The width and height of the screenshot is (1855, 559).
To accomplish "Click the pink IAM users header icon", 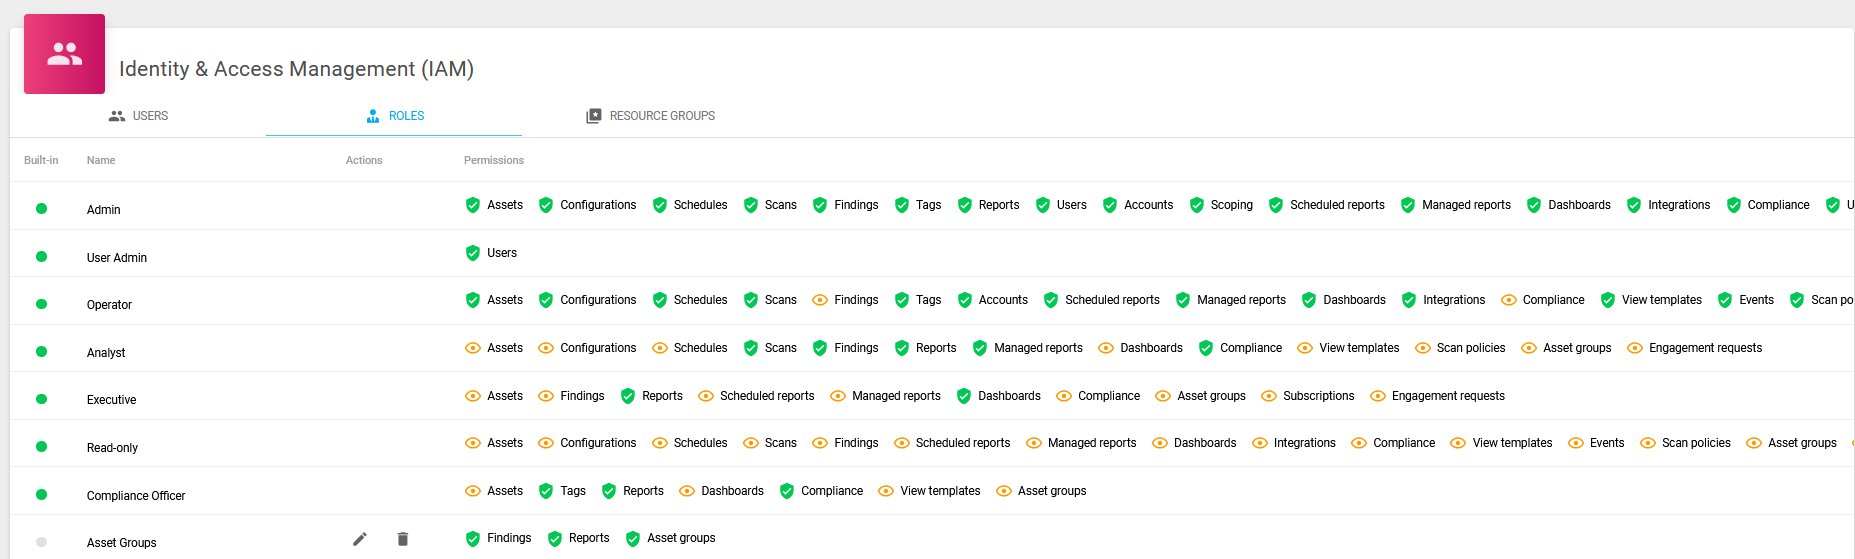I will 64,54.
